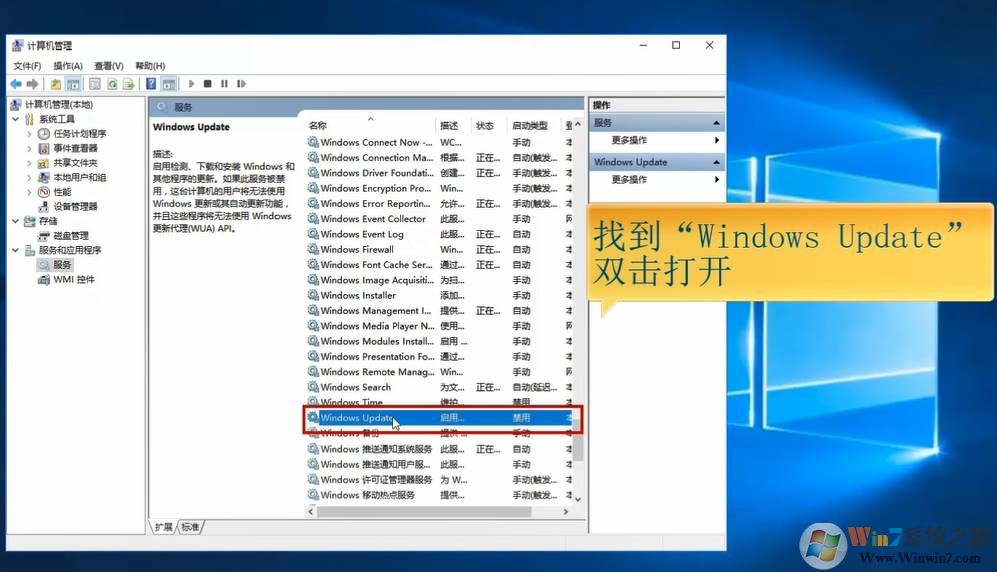Viewport: 997px width, 572px height.
Task: Click the services list scroll-down arrow
Action: [577, 500]
